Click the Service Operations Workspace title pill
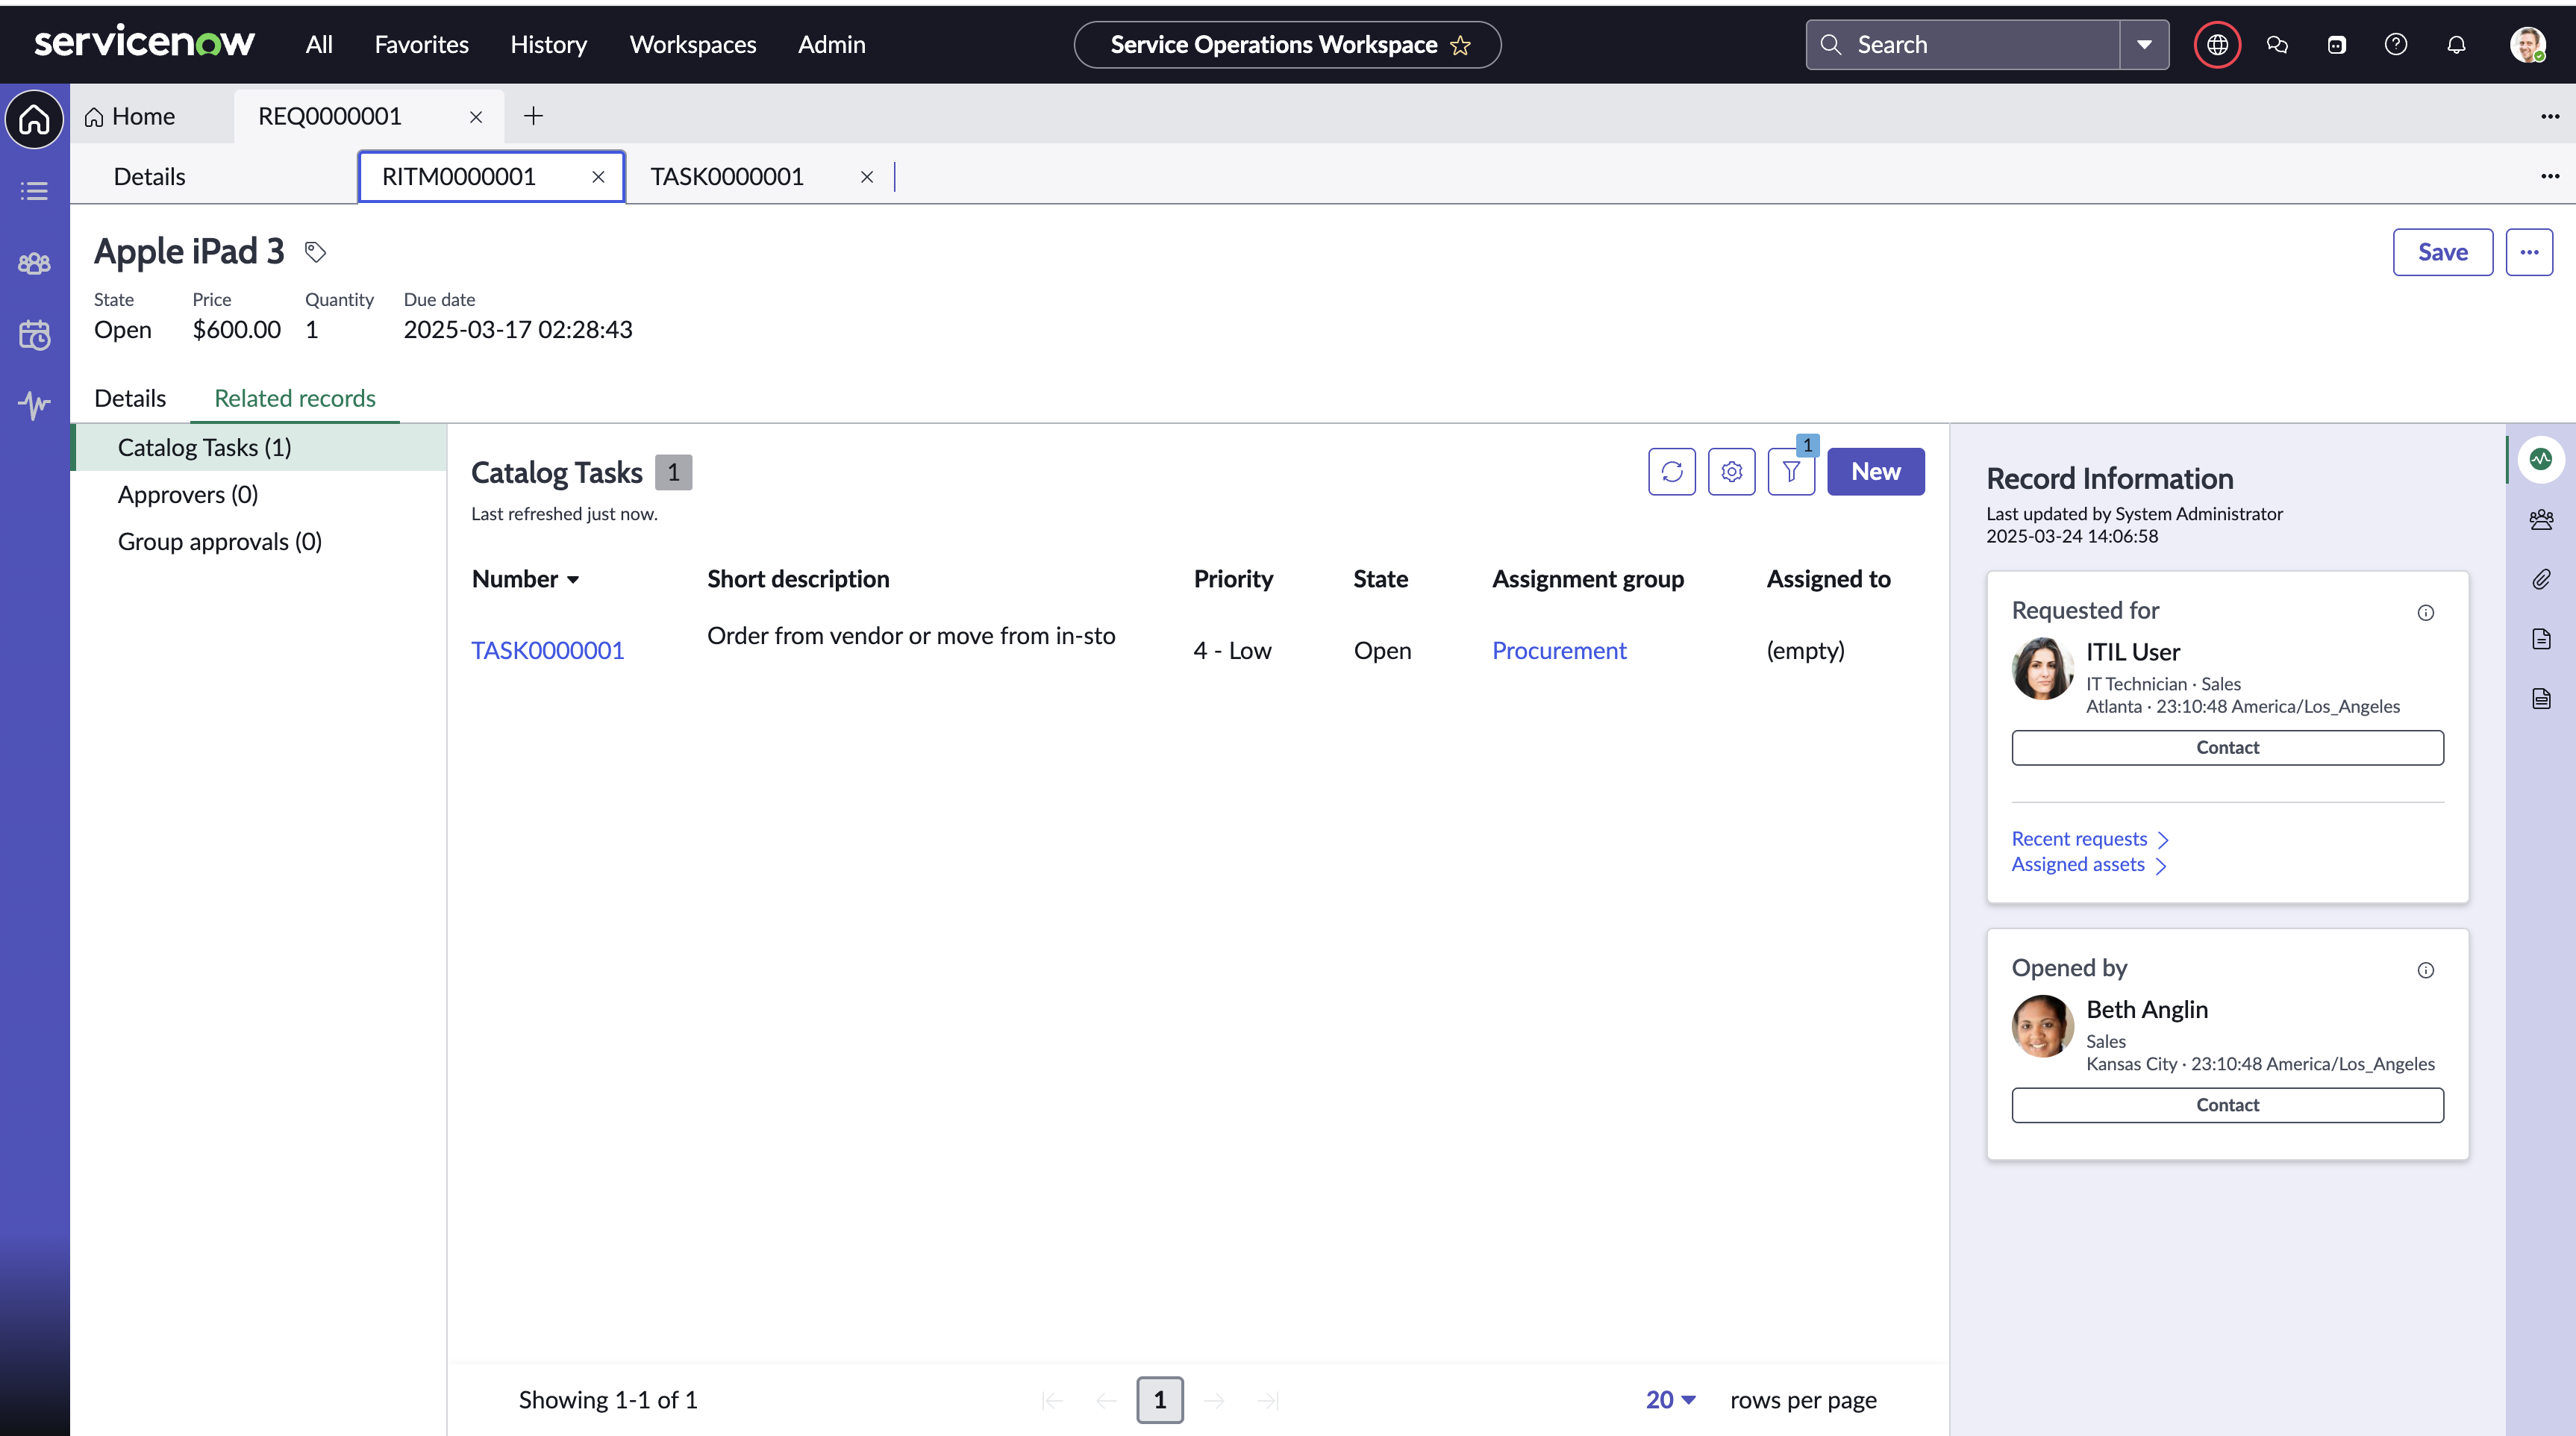Screen dimensions: 2576x1436 (x=1287, y=45)
